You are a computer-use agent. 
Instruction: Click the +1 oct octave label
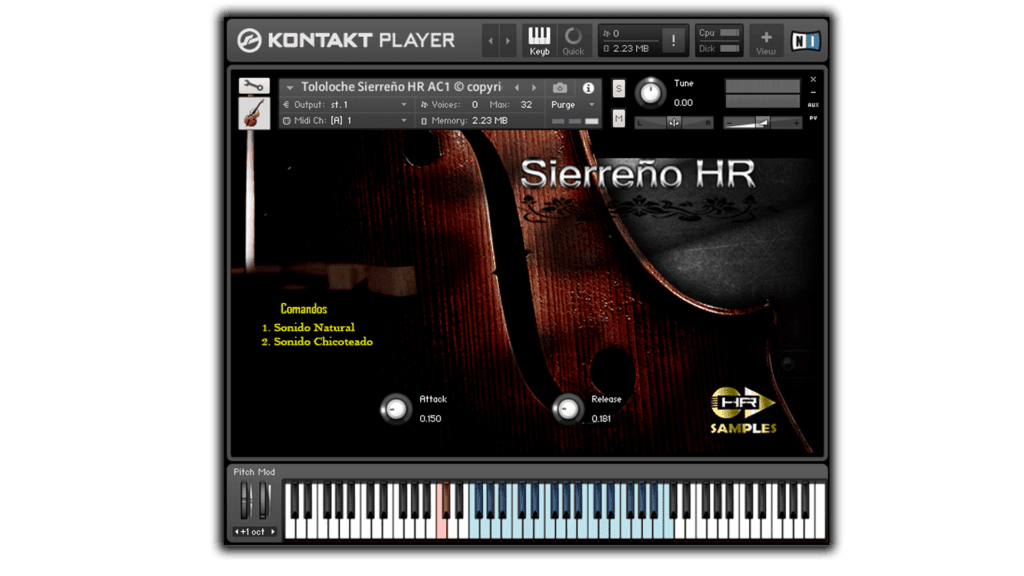point(255,532)
